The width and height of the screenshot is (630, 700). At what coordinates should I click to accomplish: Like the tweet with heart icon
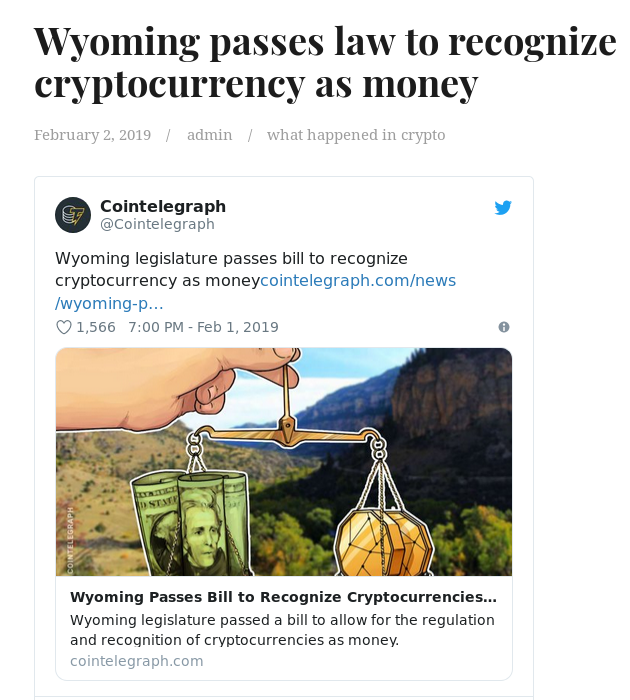(x=64, y=327)
